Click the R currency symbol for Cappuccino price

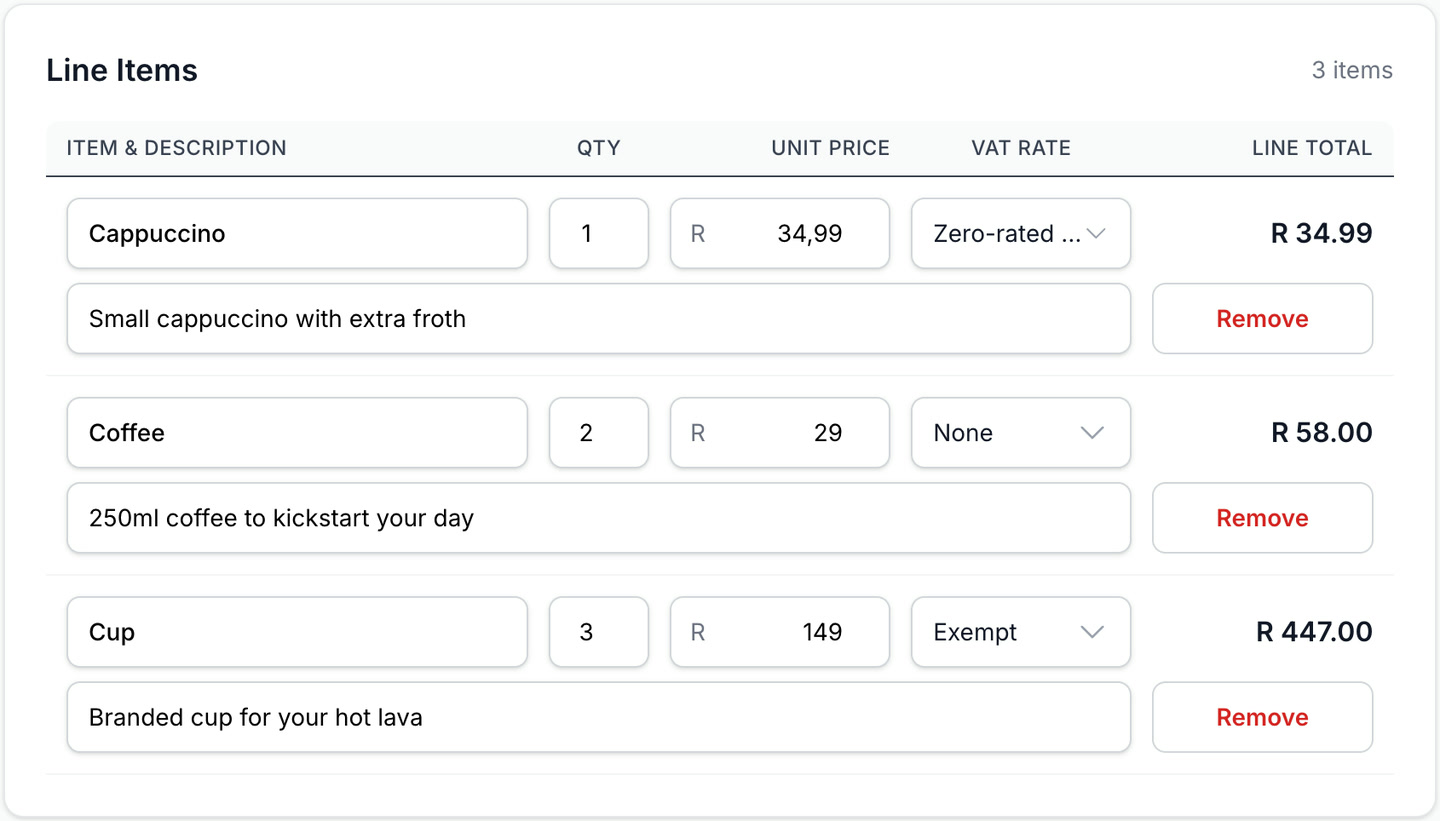(697, 233)
